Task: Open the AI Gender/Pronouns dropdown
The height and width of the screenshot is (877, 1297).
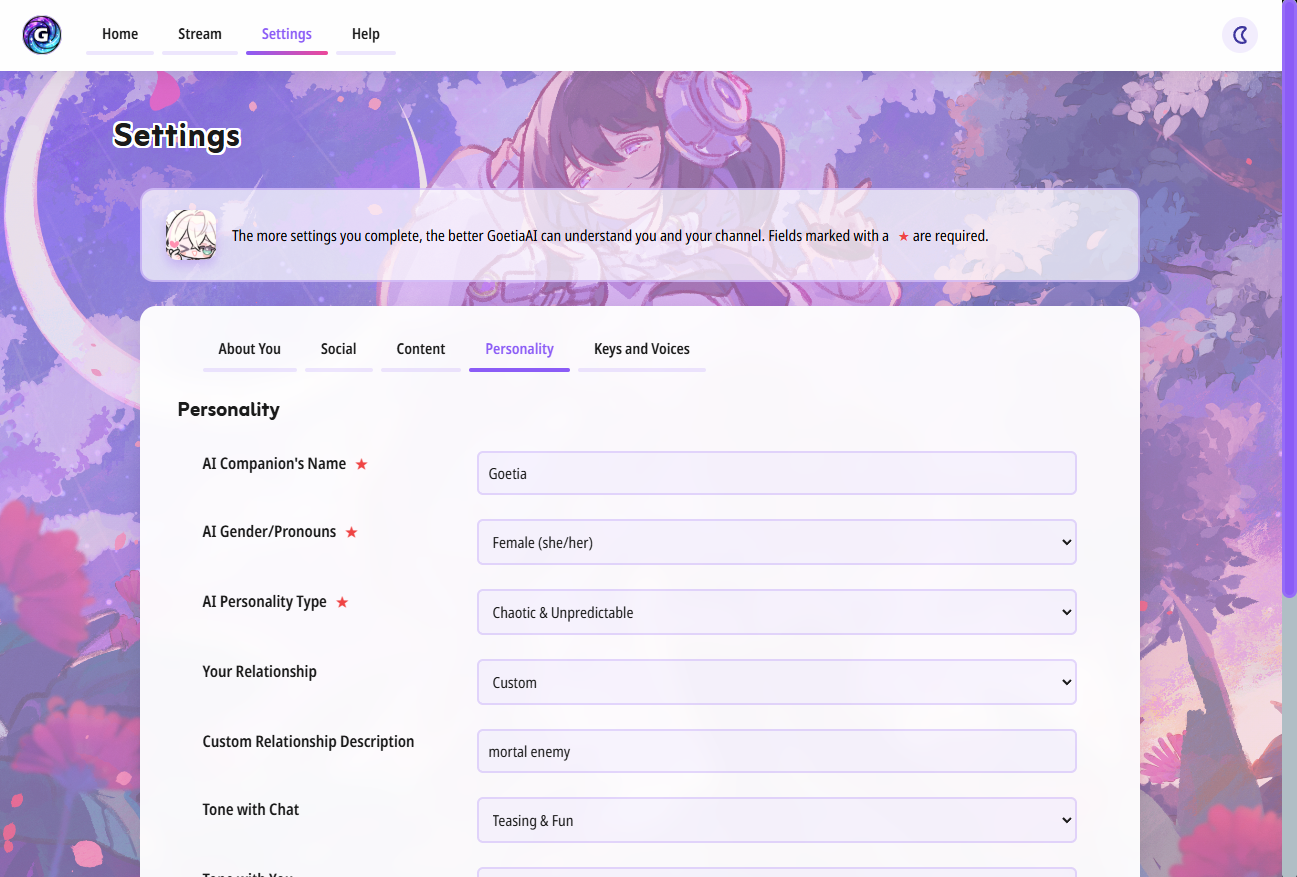Action: (x=776, y=541)
